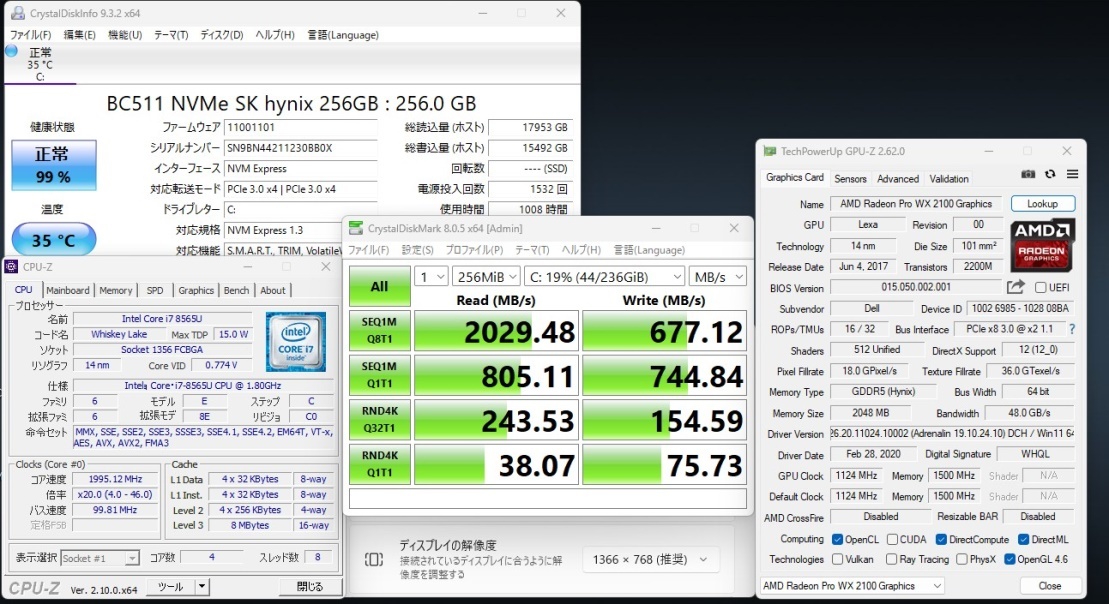Open the MB/s unit dropdown

point(718,277)
